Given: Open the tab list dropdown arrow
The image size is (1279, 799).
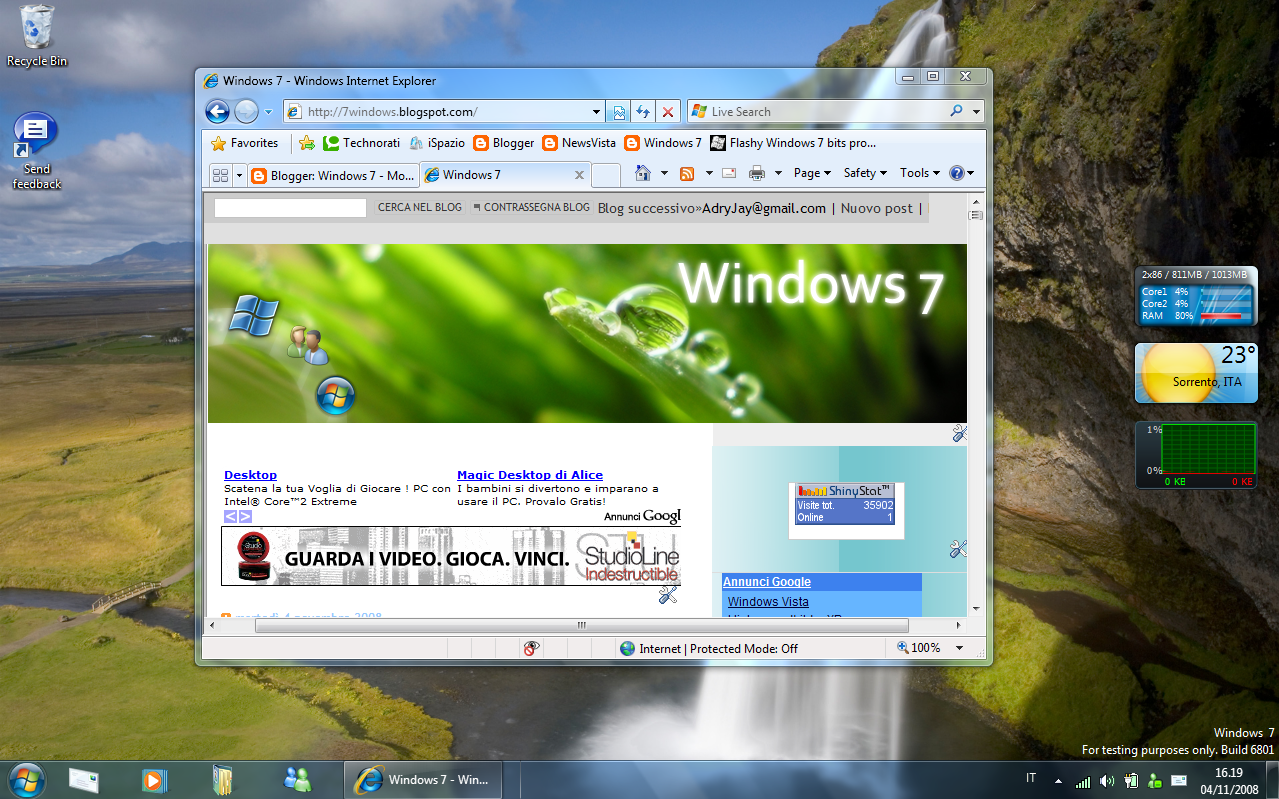Looking at the screenshot, I should pos(239,175).
